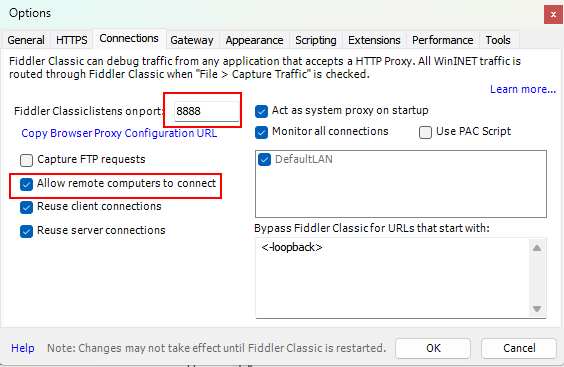Open the HTTPS tab

point(72,40)
